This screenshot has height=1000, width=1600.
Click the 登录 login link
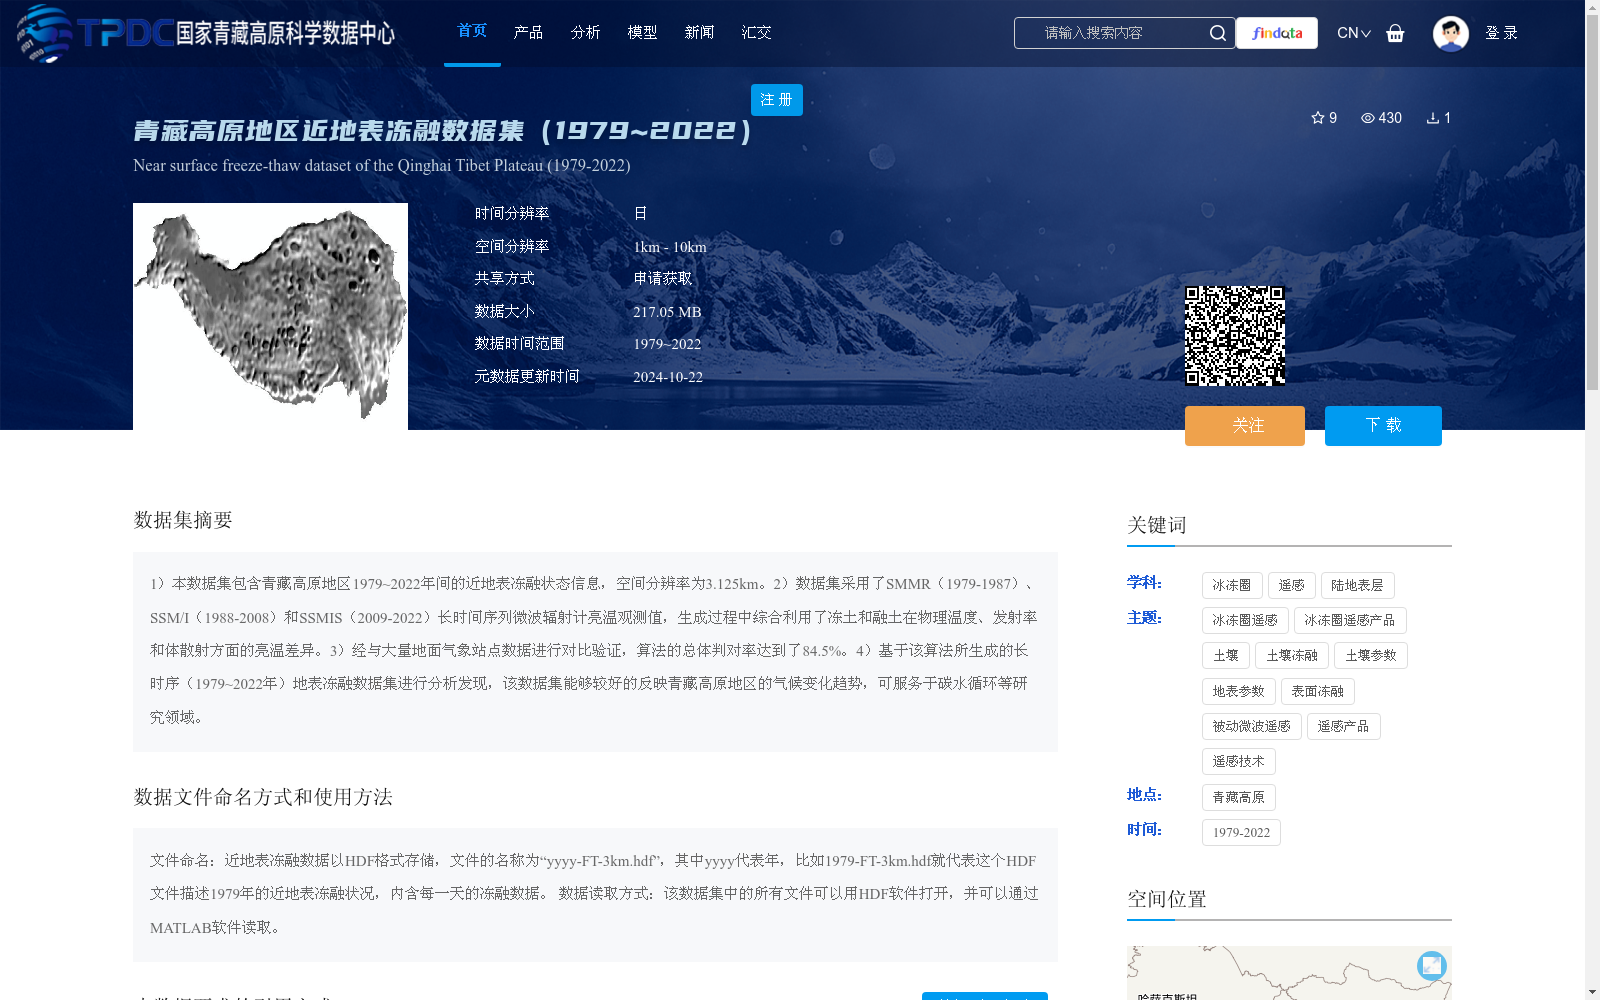coord(1501,33)
